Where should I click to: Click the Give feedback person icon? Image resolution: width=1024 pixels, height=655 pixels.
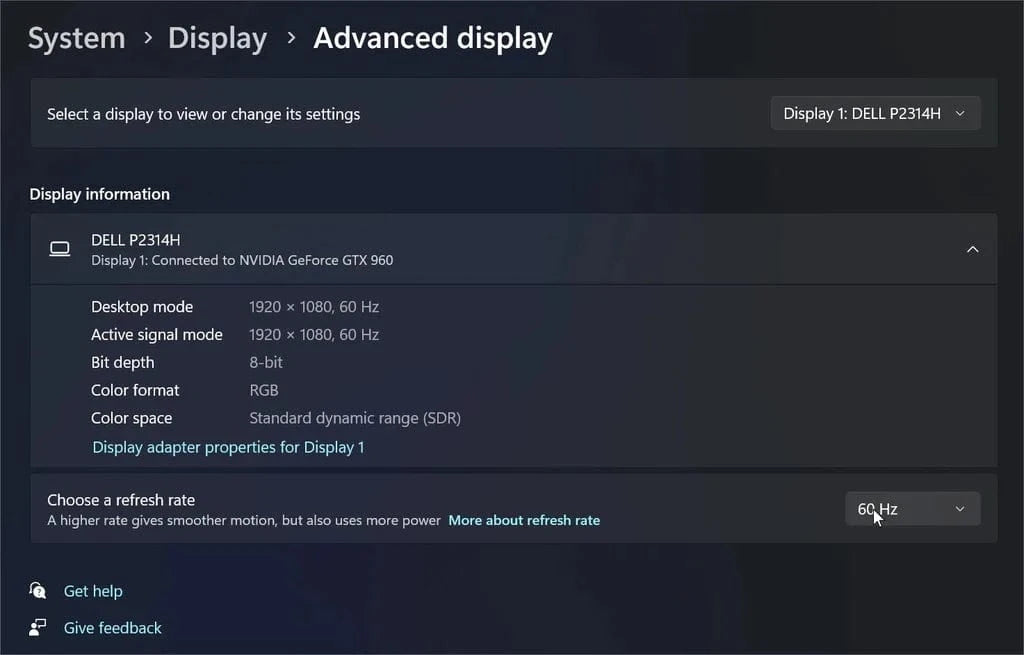click(x=37, y=628)
